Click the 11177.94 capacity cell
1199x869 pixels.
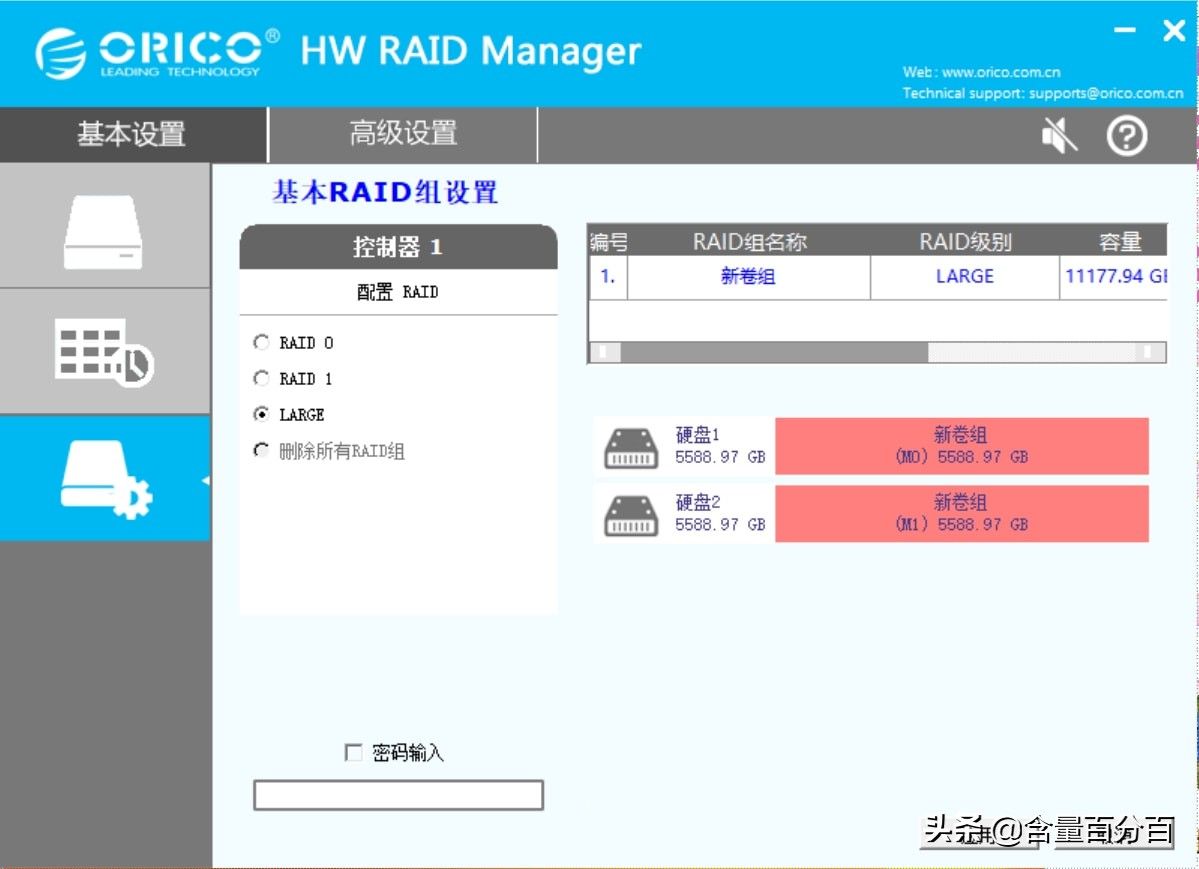click(1114, 276)
